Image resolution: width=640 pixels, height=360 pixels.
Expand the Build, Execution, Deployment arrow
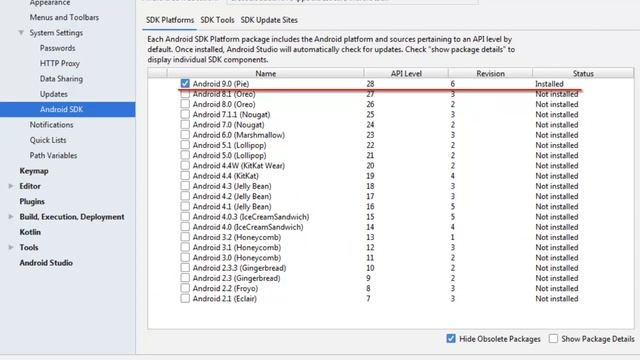(x=11, y=216)
